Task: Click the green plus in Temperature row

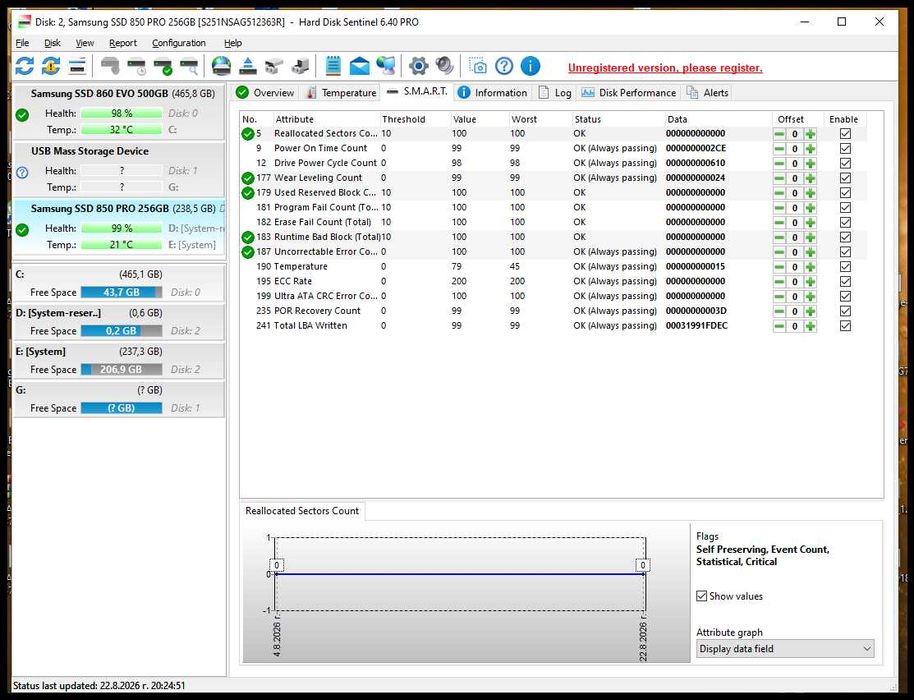Action: tap(810, 267)
